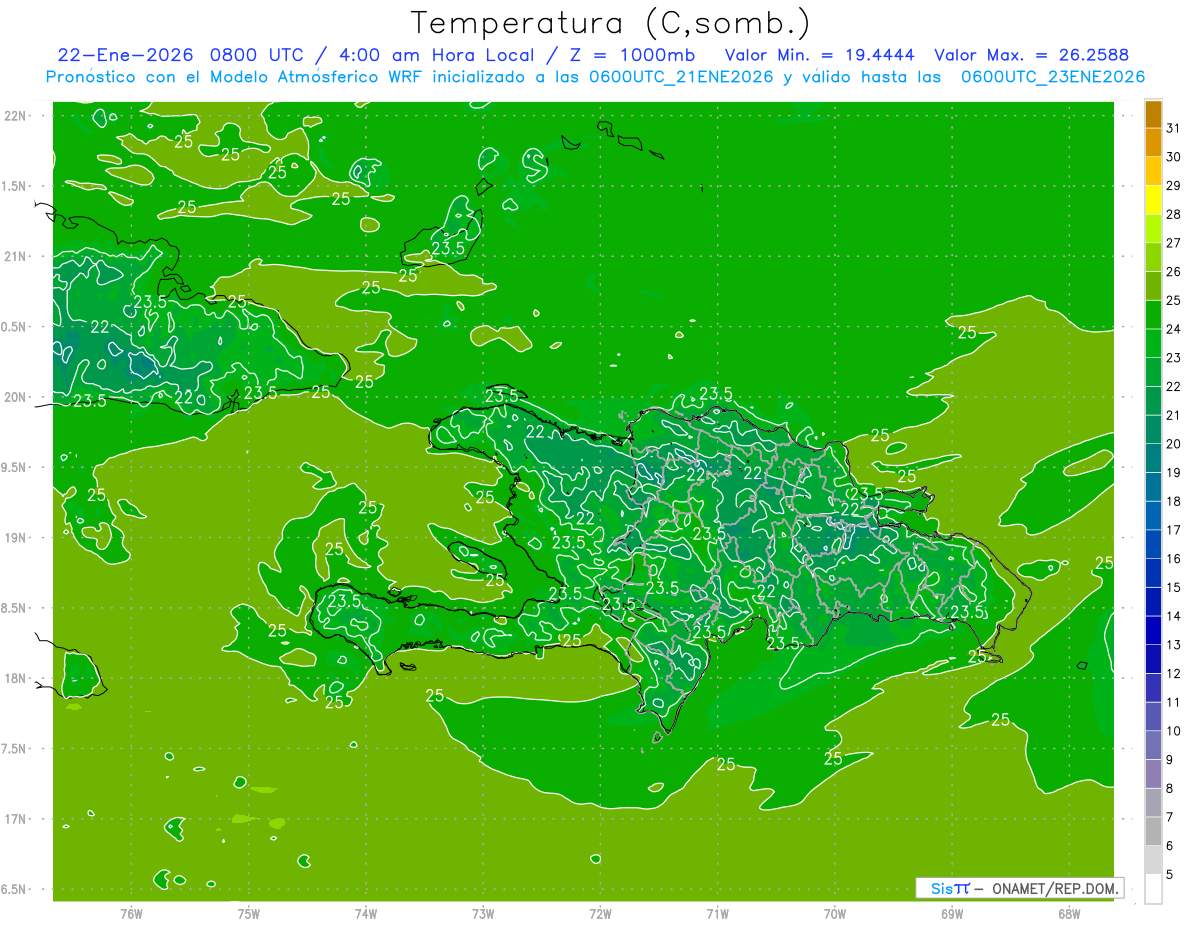Click the legend scale label '27'
The image size is (1200, 927).
point(1174,243)
